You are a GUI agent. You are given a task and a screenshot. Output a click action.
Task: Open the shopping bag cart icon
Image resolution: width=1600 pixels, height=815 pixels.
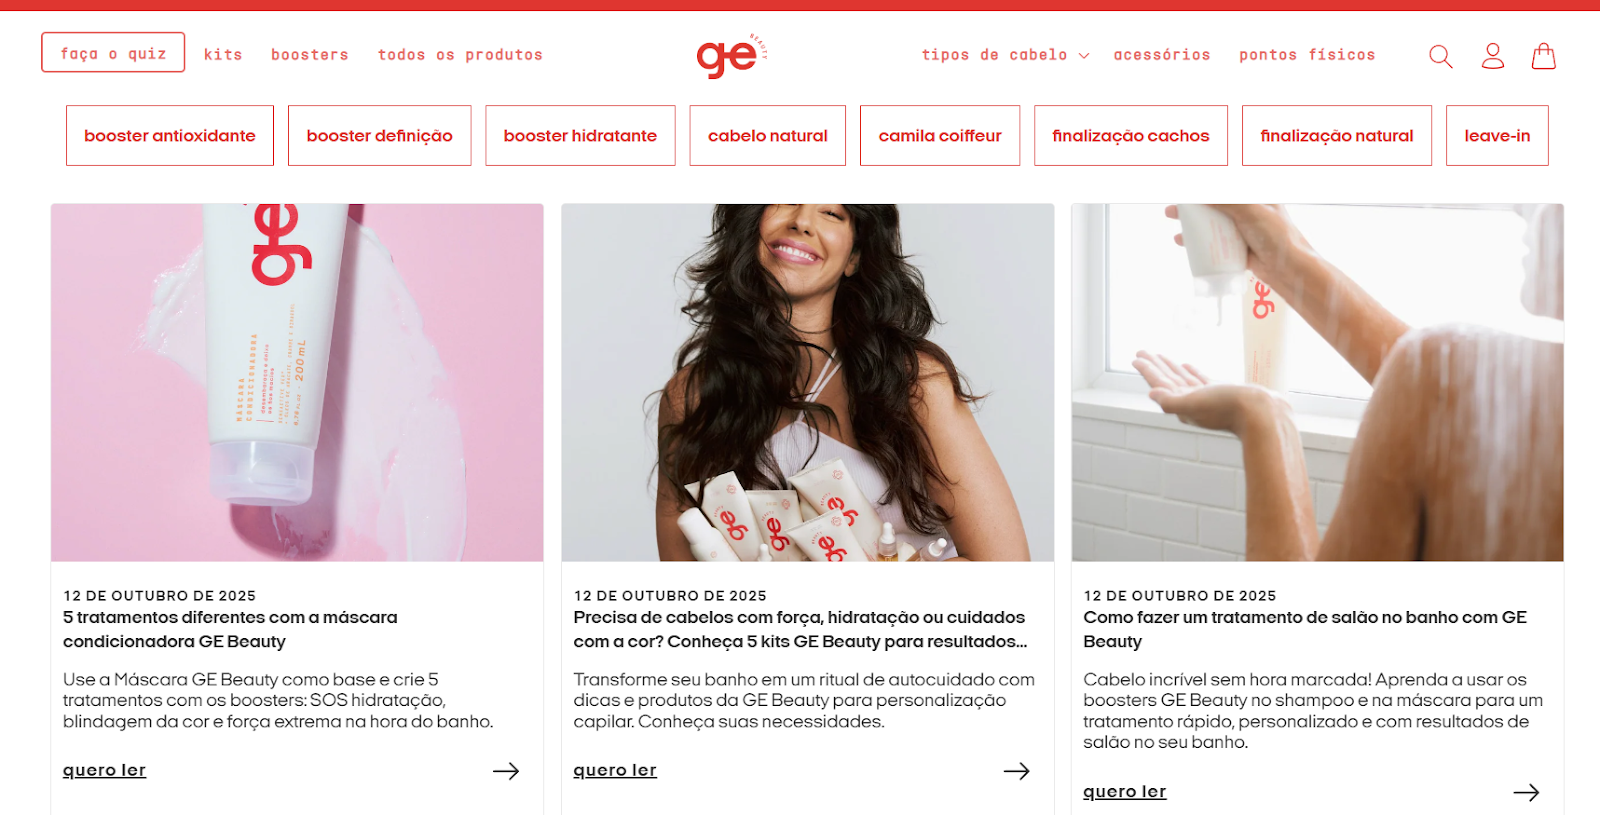tap(1544, 56)
